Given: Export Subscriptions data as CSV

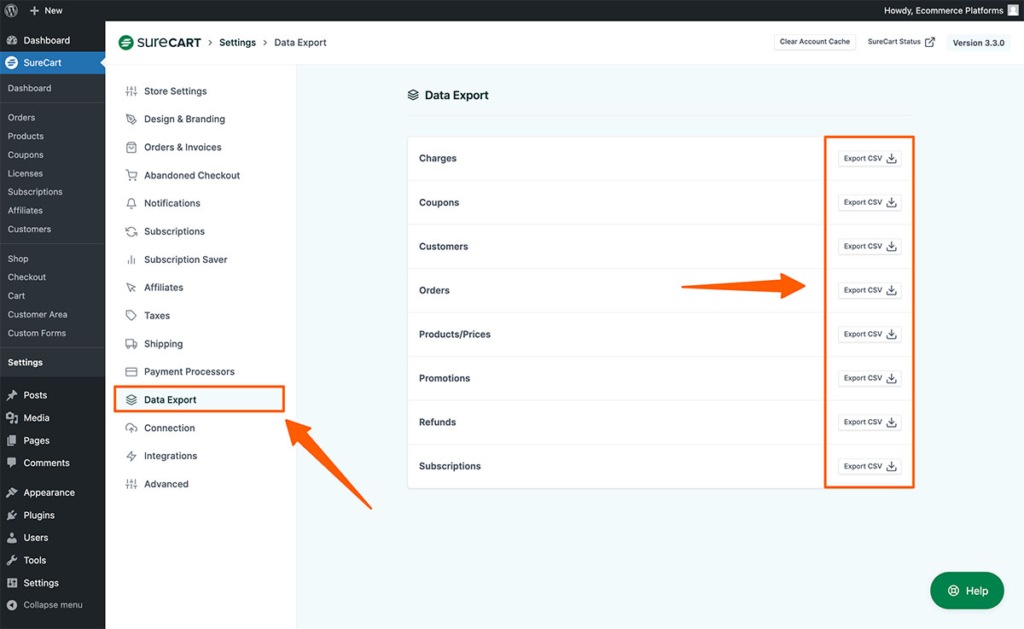Looking at the screenshot, I should pyautogui.click(x=869, y=466).
